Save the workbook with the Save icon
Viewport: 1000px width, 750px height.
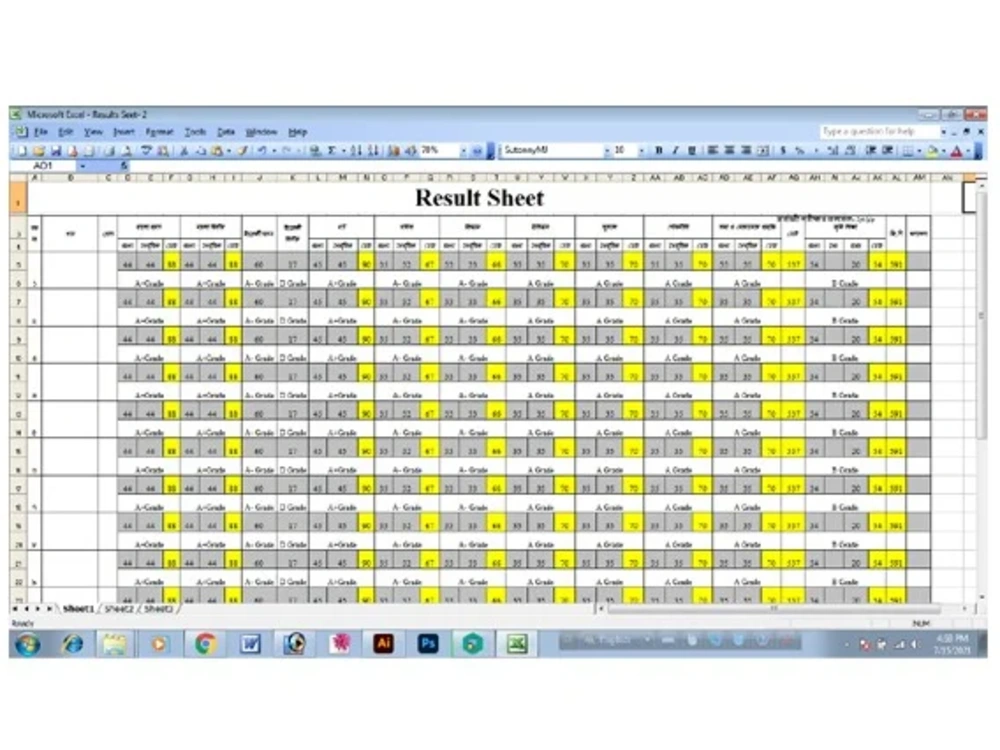point(55,151)
